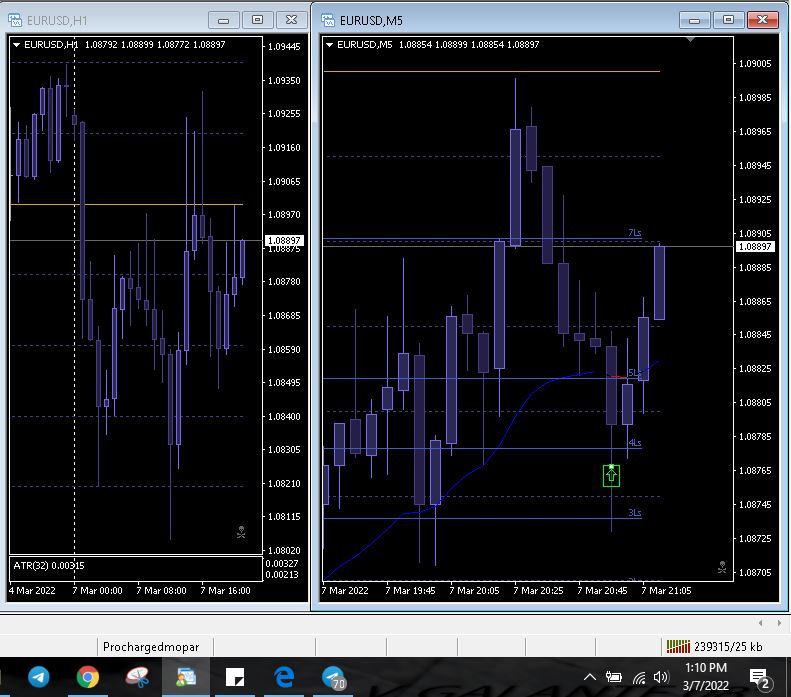The width and height of the screenshot is (791, 697).
Task: Activate the EURUSD,M5 chart title bar
Action: click(x=500, y=19)
